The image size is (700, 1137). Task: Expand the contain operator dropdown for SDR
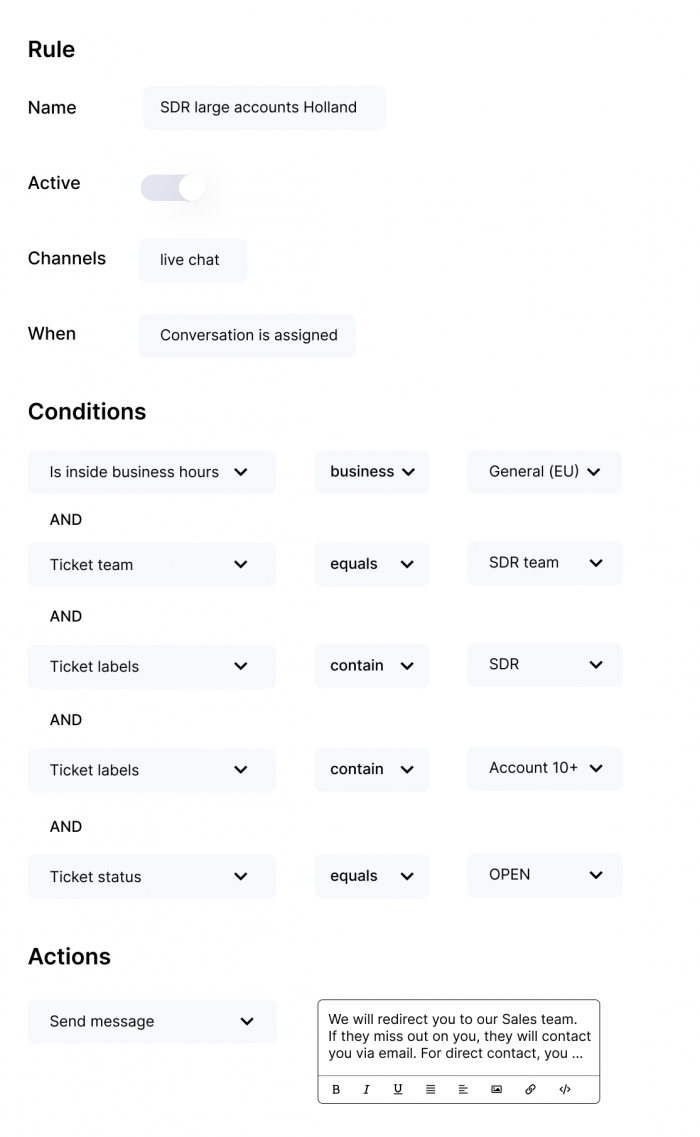pyautogui.click(x=371, y=665)
